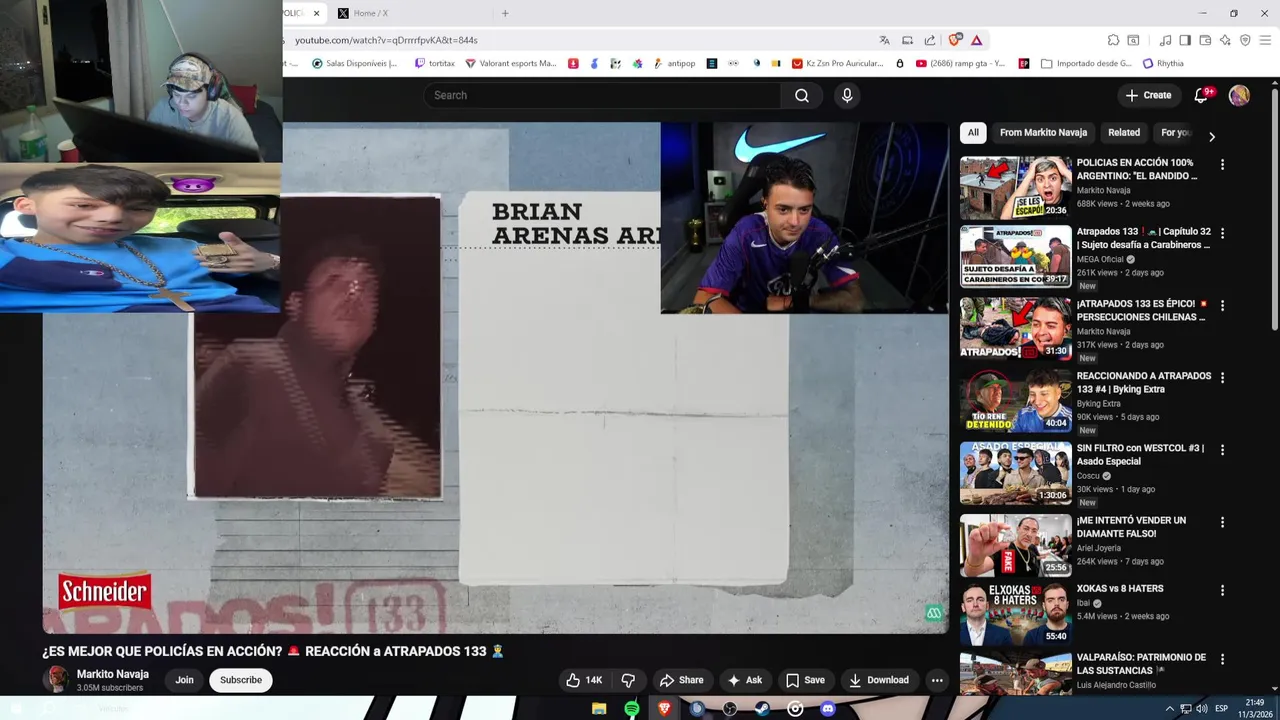
Task: Open Kz Zsn Pro Auricular bookmark
Action: [838, 63]
